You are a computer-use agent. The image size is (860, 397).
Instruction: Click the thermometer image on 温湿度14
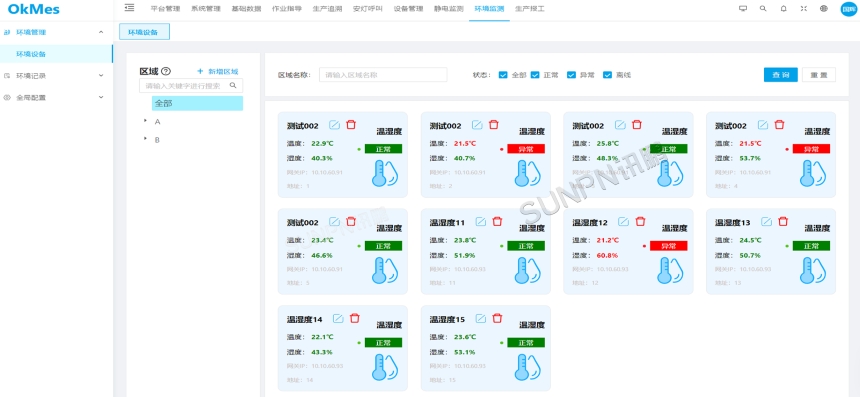[x=385, y=367]
